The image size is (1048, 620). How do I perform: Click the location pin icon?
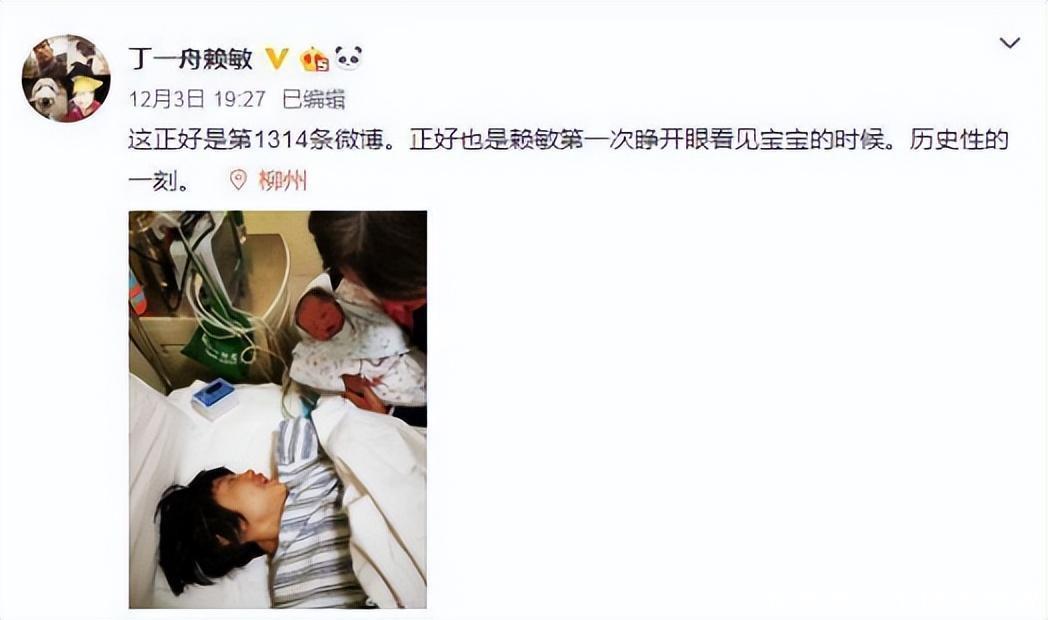click(238, 180)
